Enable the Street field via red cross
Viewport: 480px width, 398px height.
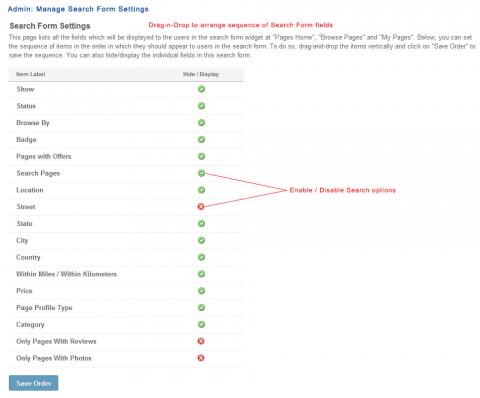[201, 207]
